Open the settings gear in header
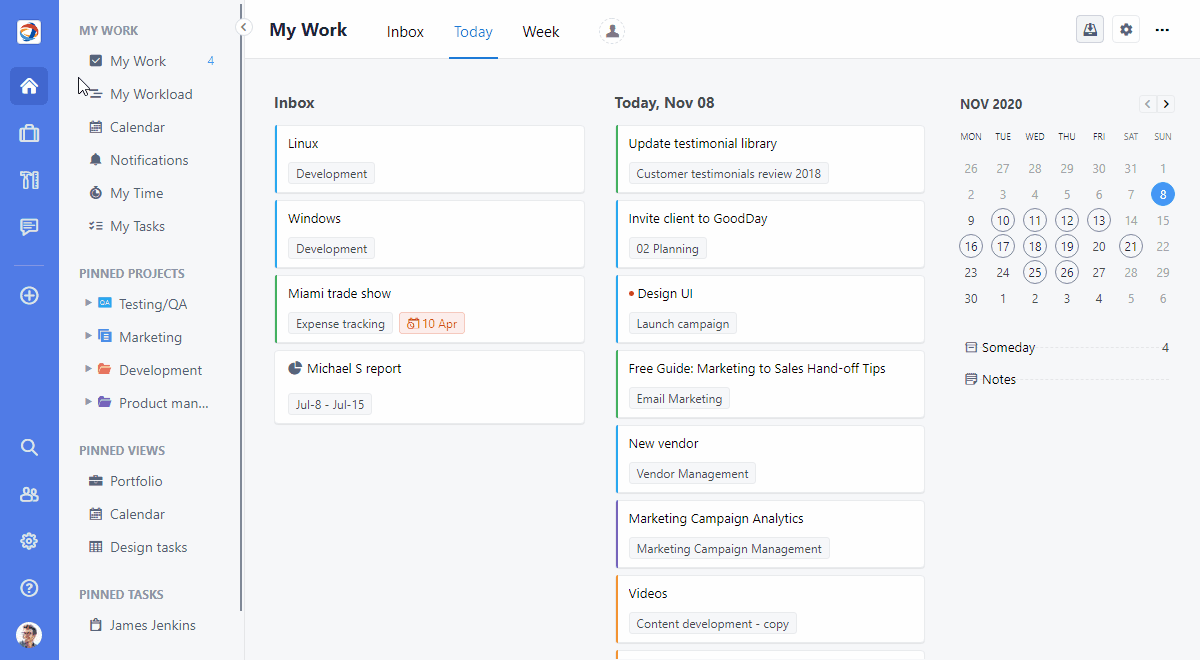Viewport: 1200px width, 660px height. pyautogui.click(x=1126, y=30)
